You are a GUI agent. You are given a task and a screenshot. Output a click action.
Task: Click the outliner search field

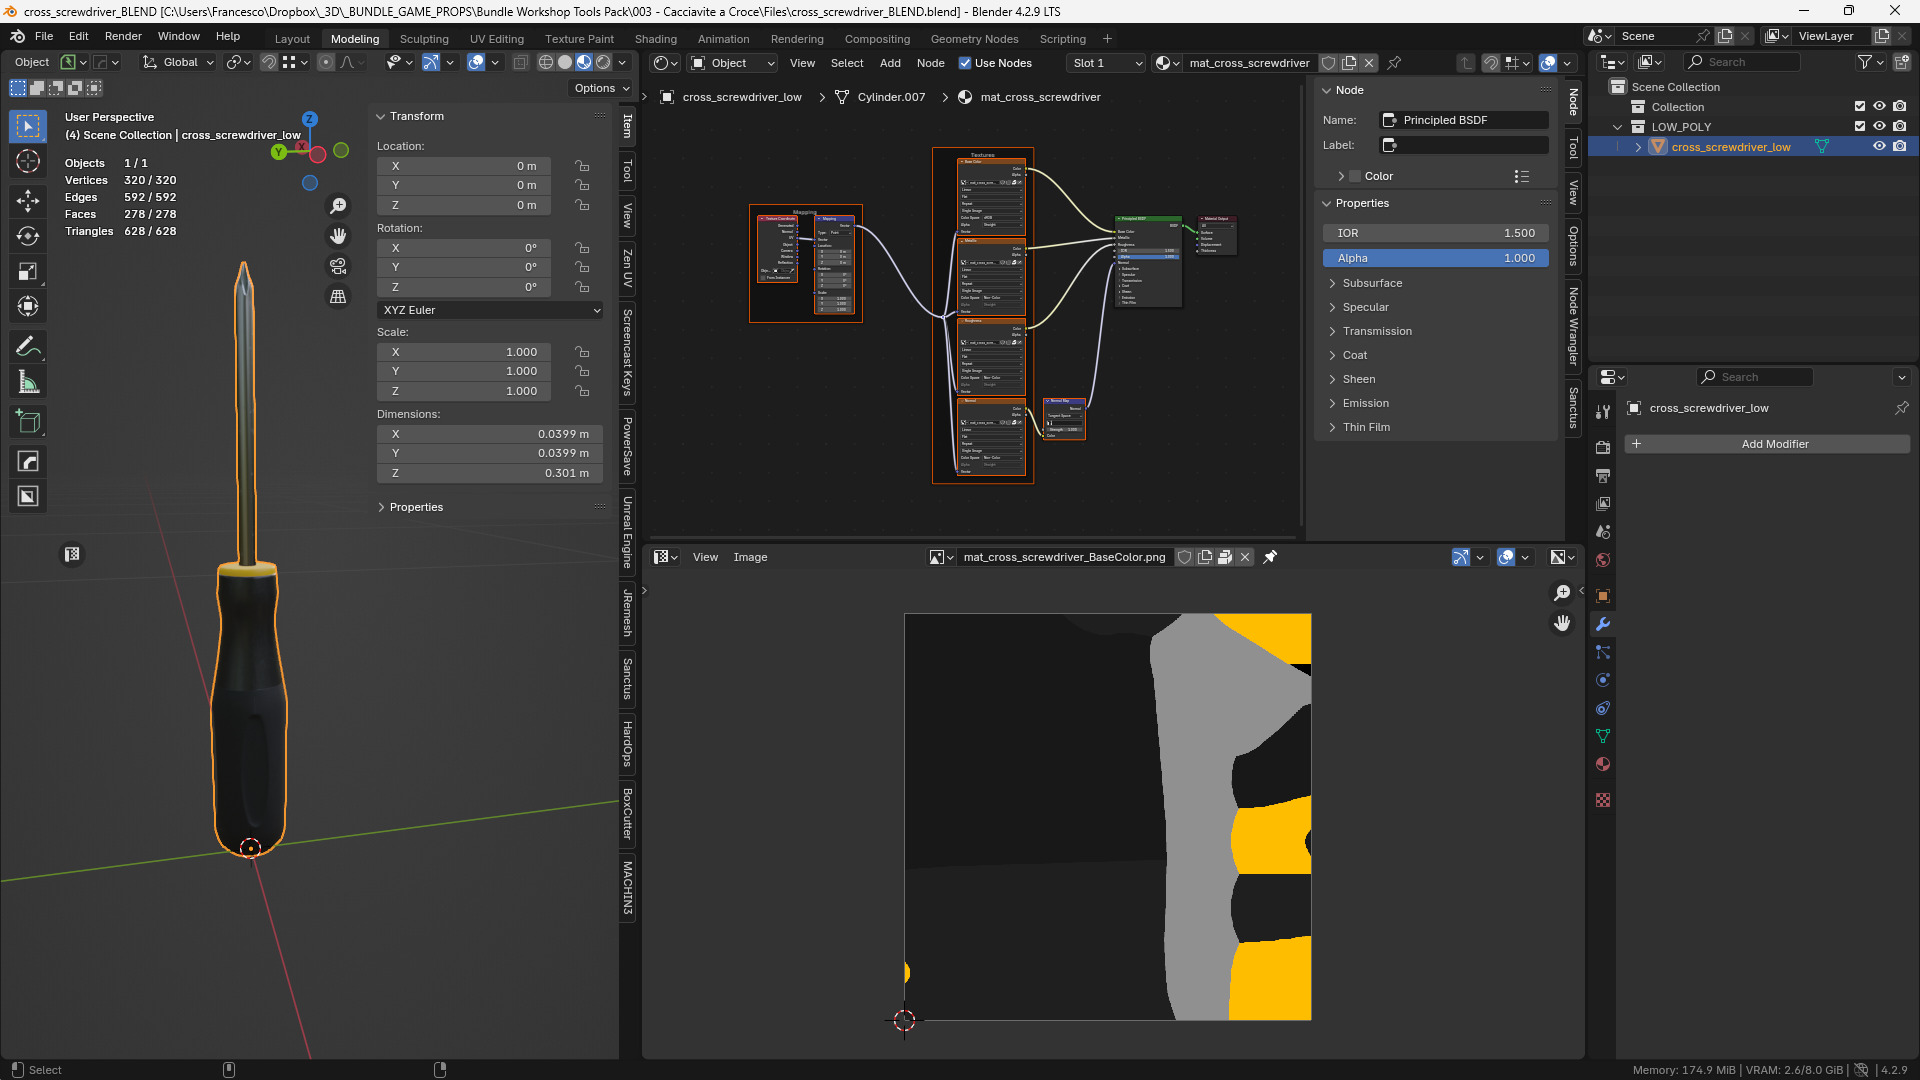(1742, 62)
